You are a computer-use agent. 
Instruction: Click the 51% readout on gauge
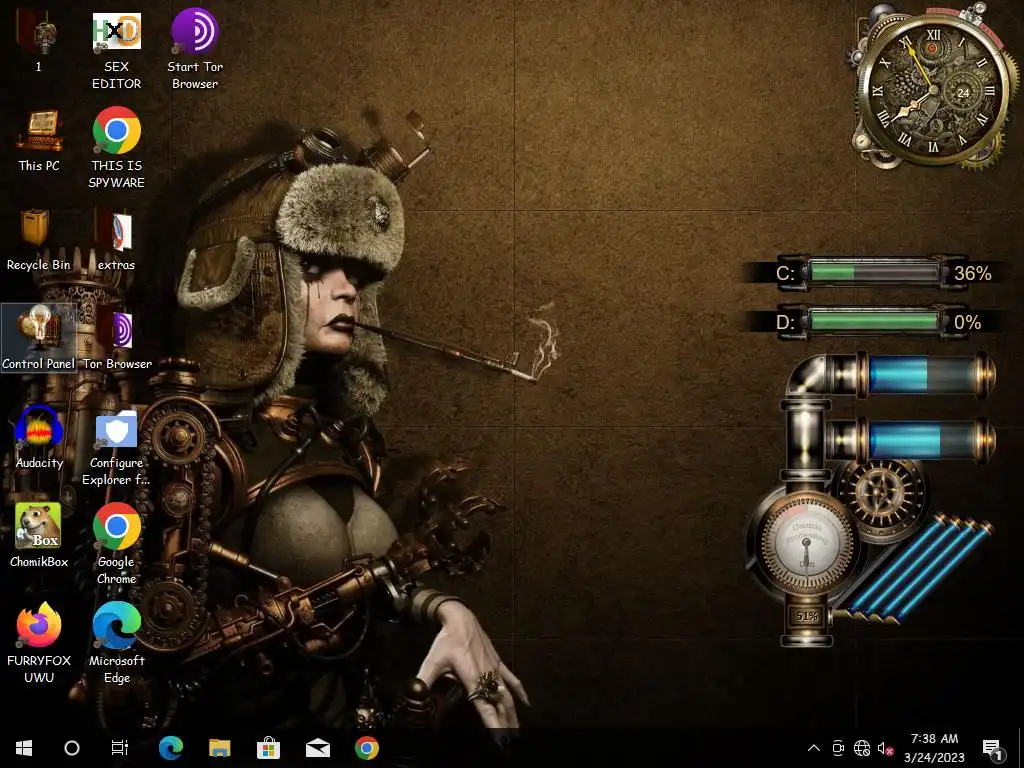click(807, 616)
